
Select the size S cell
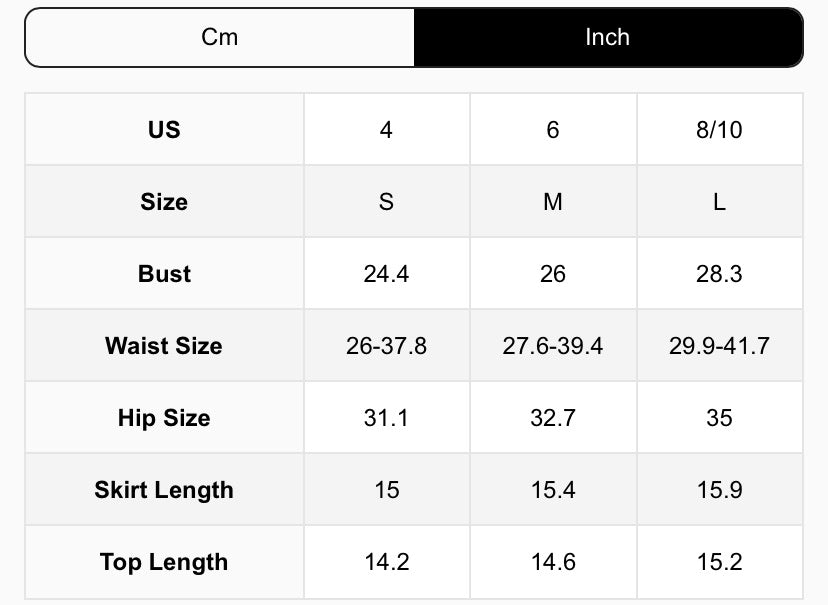click(386, 202)
